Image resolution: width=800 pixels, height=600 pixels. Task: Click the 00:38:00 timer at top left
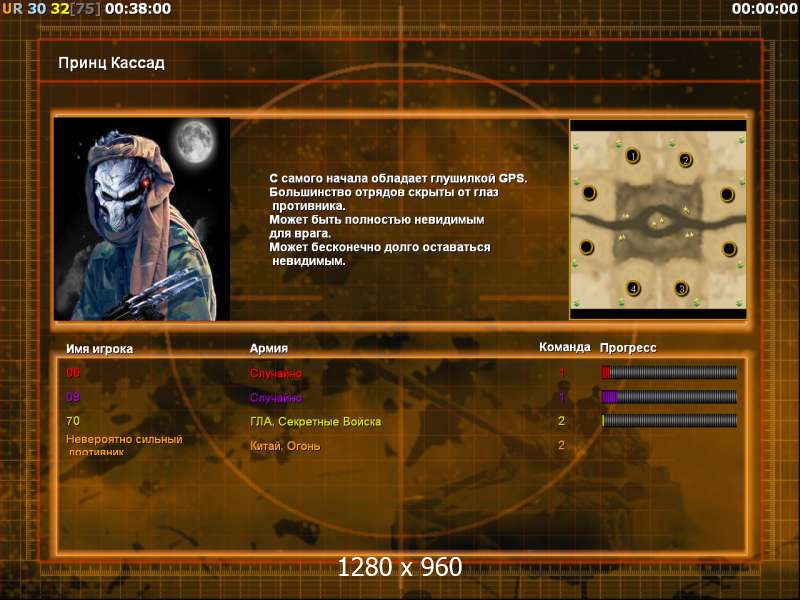[138, 9]
